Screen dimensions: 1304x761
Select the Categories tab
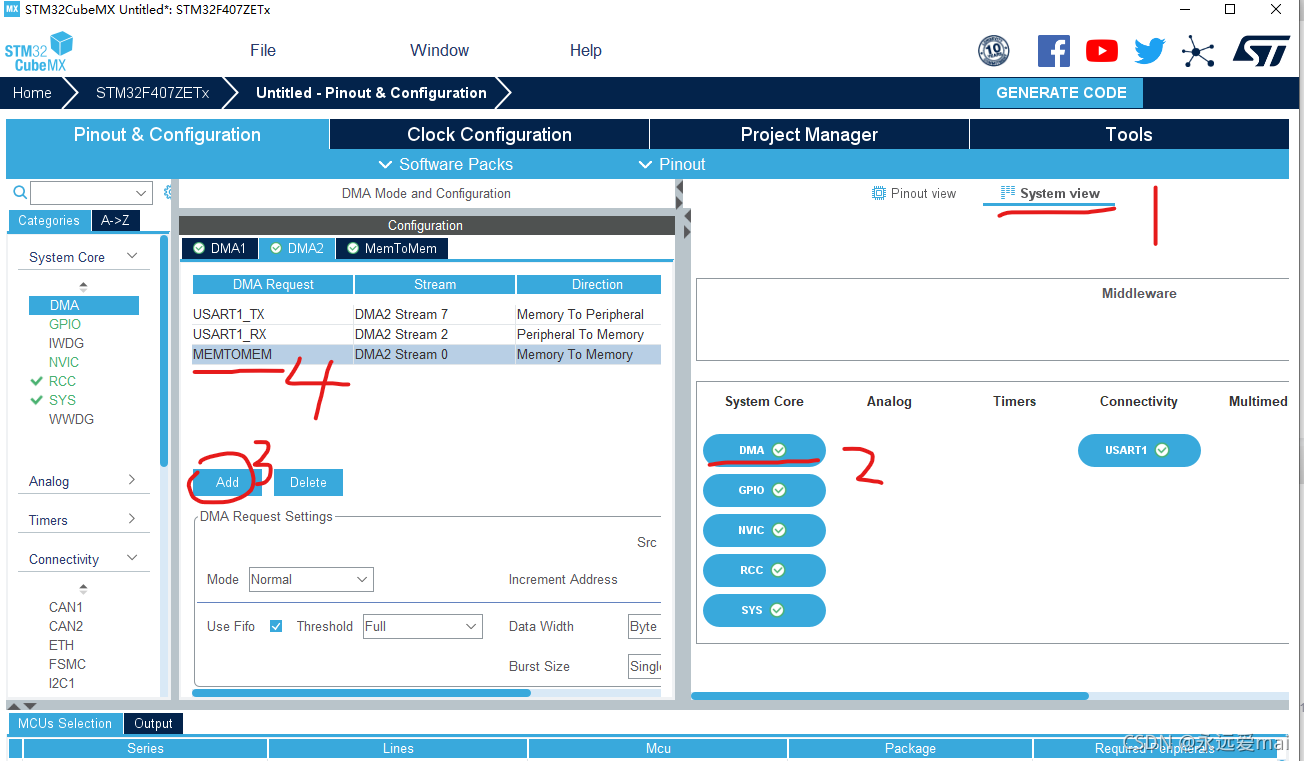[48, 221]
